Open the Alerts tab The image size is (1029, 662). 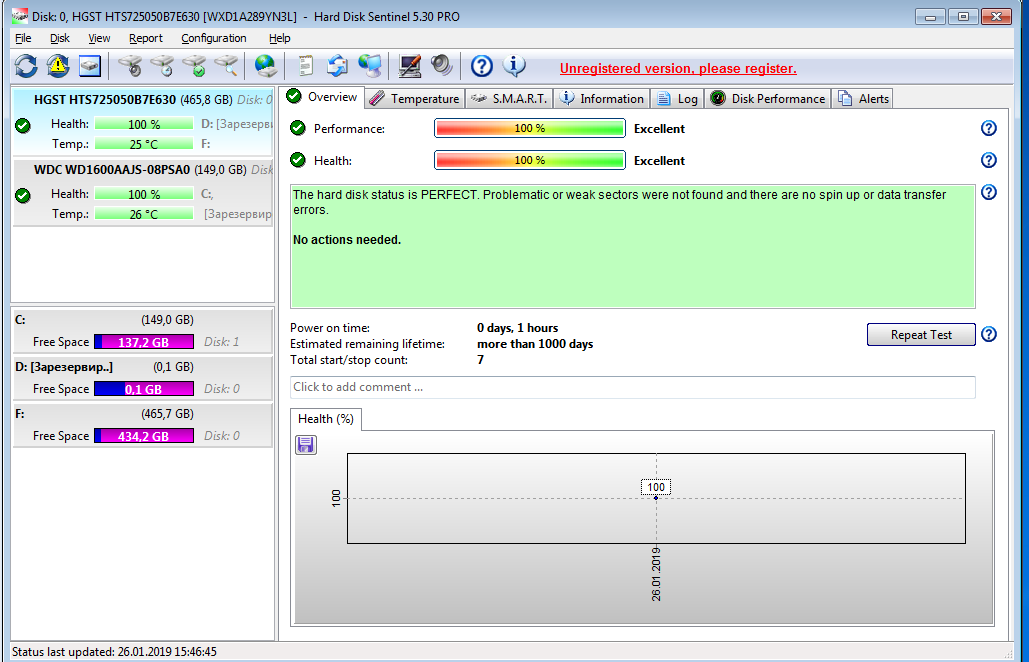pyautogui.click(x=864, y=98)
